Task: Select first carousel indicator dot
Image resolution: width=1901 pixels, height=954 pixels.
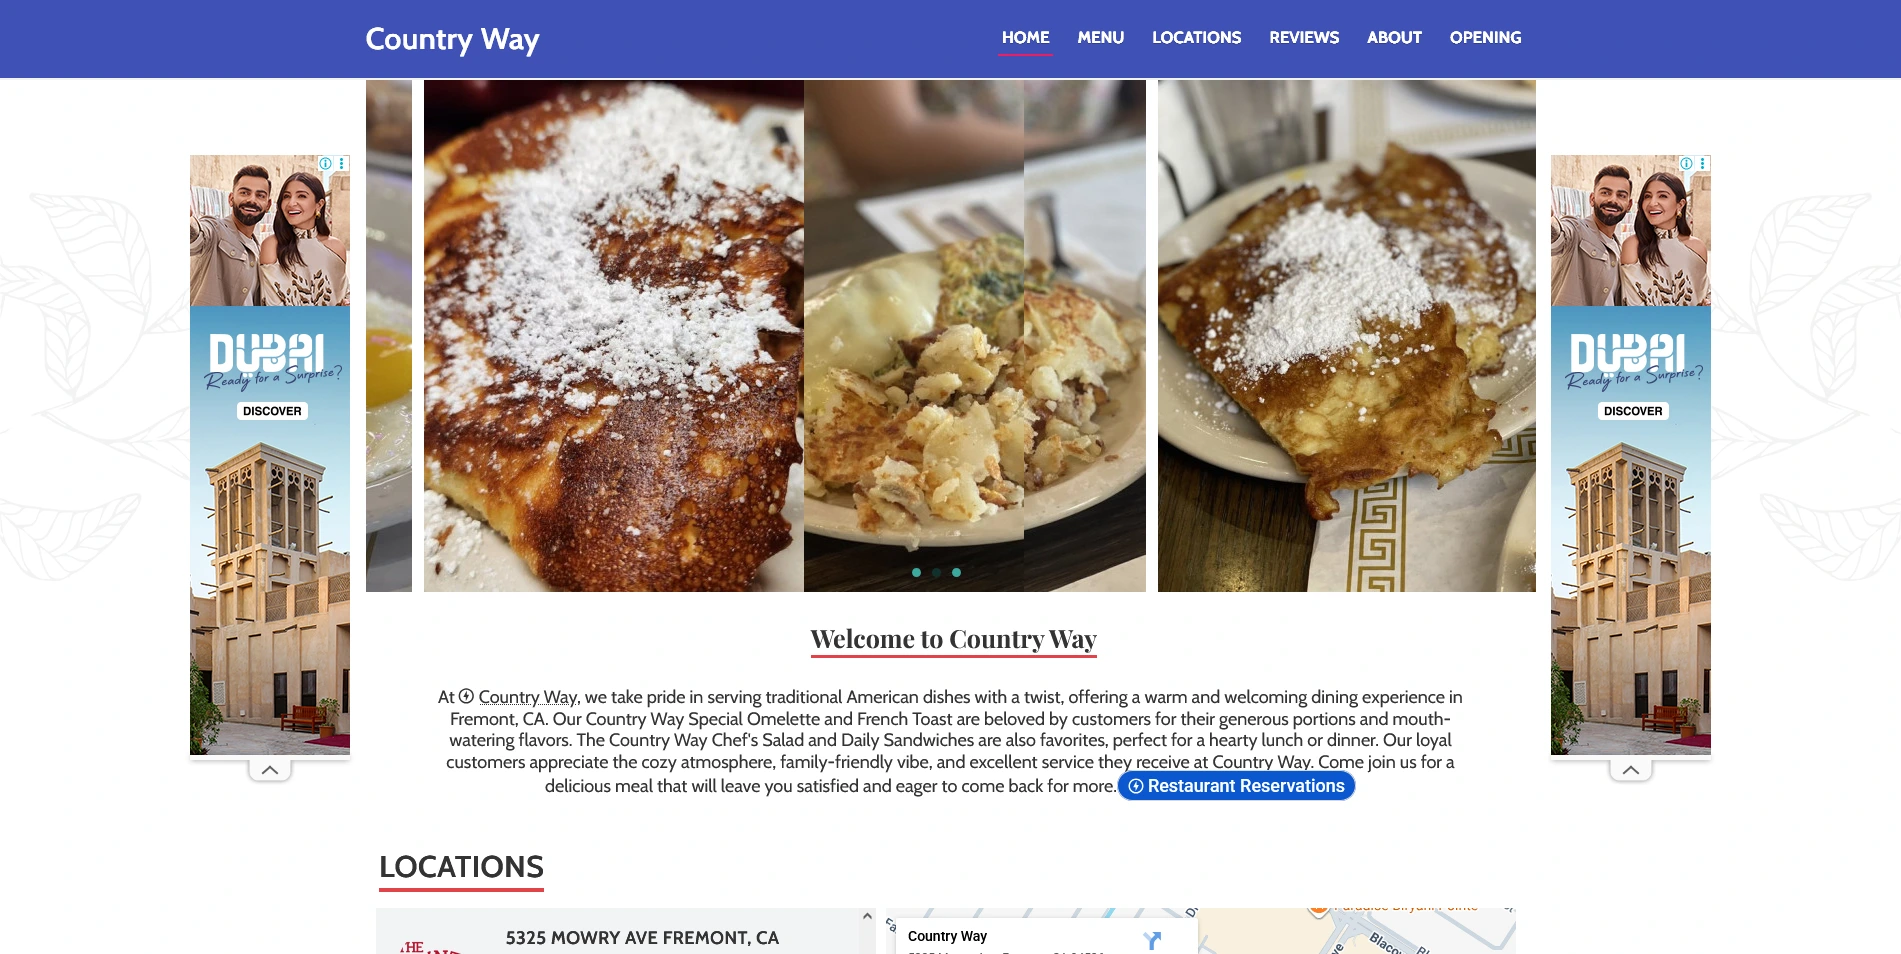Action: coord(916,572)
